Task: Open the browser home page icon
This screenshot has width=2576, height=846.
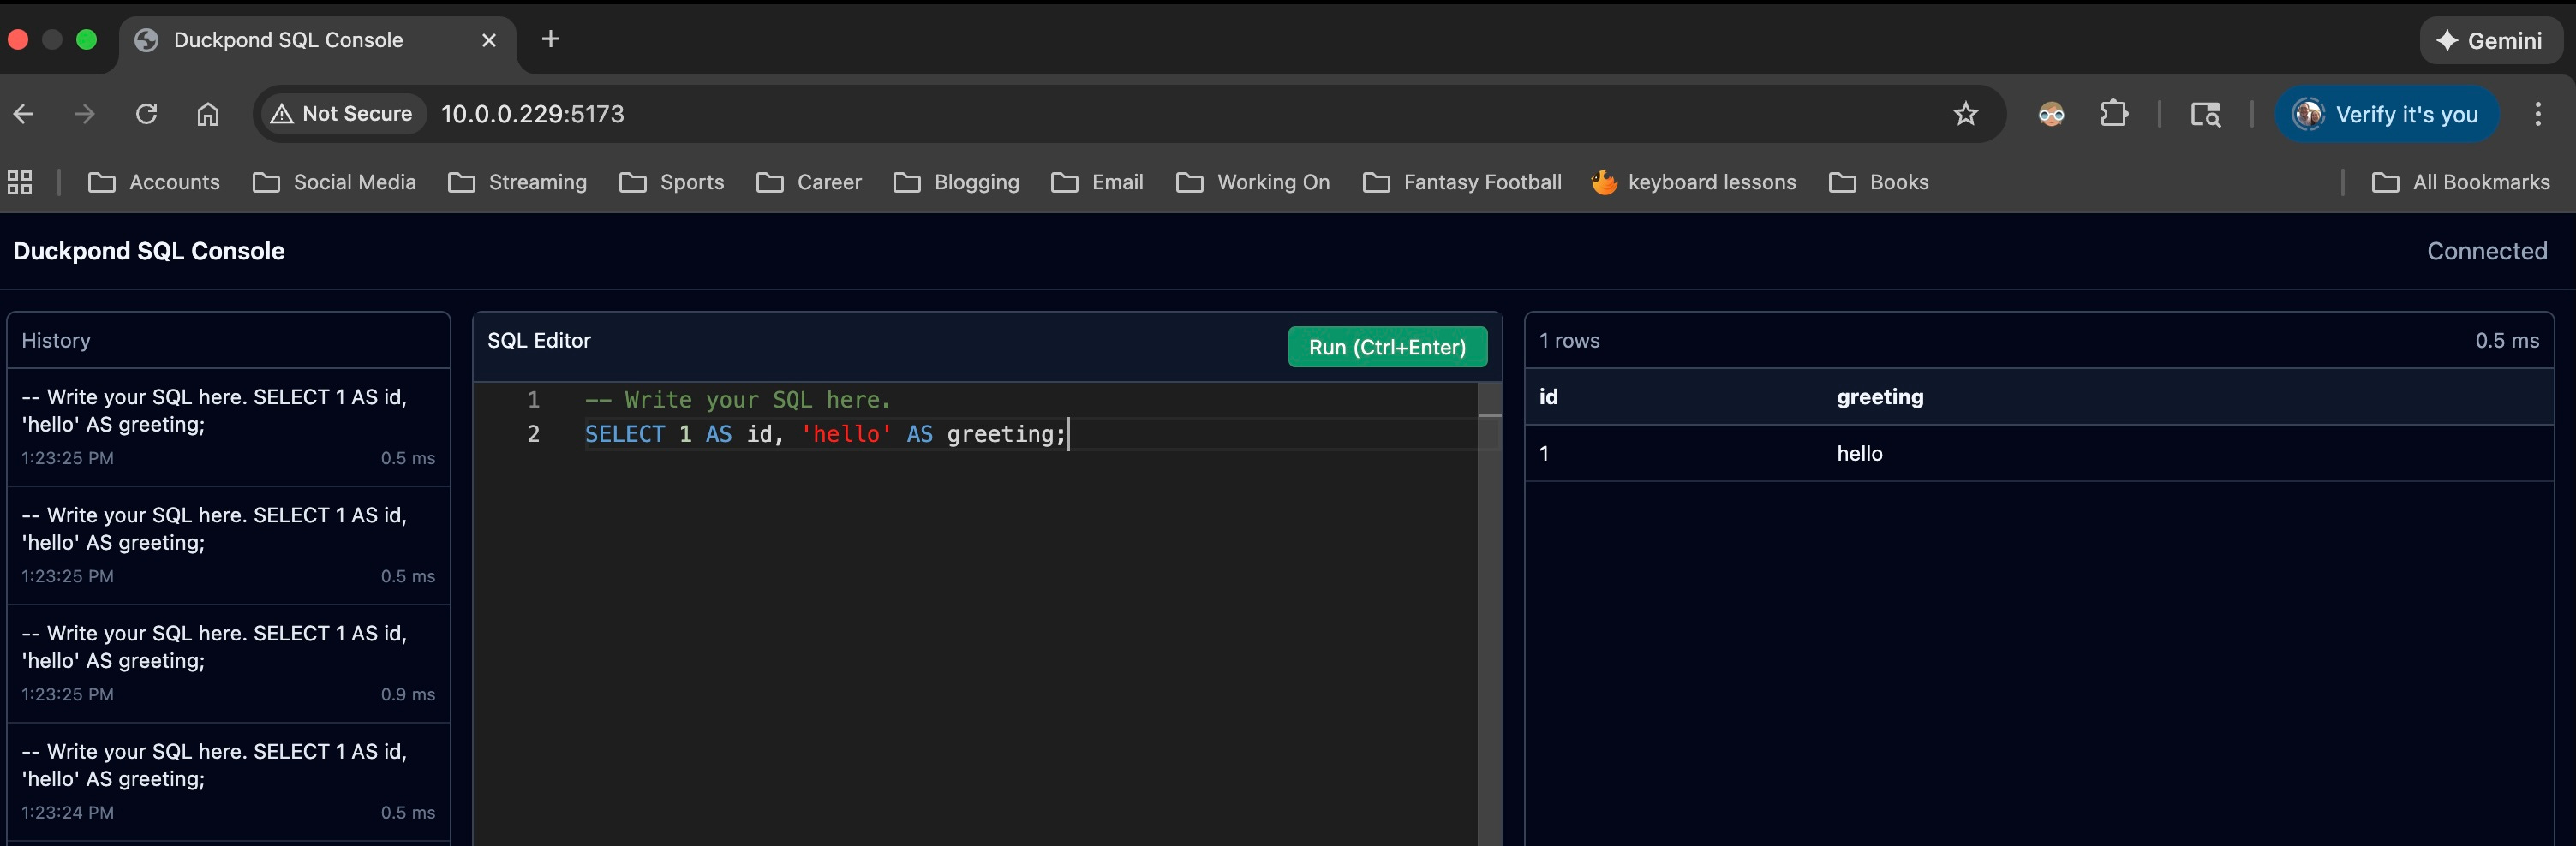Action: tap(207, 114)
